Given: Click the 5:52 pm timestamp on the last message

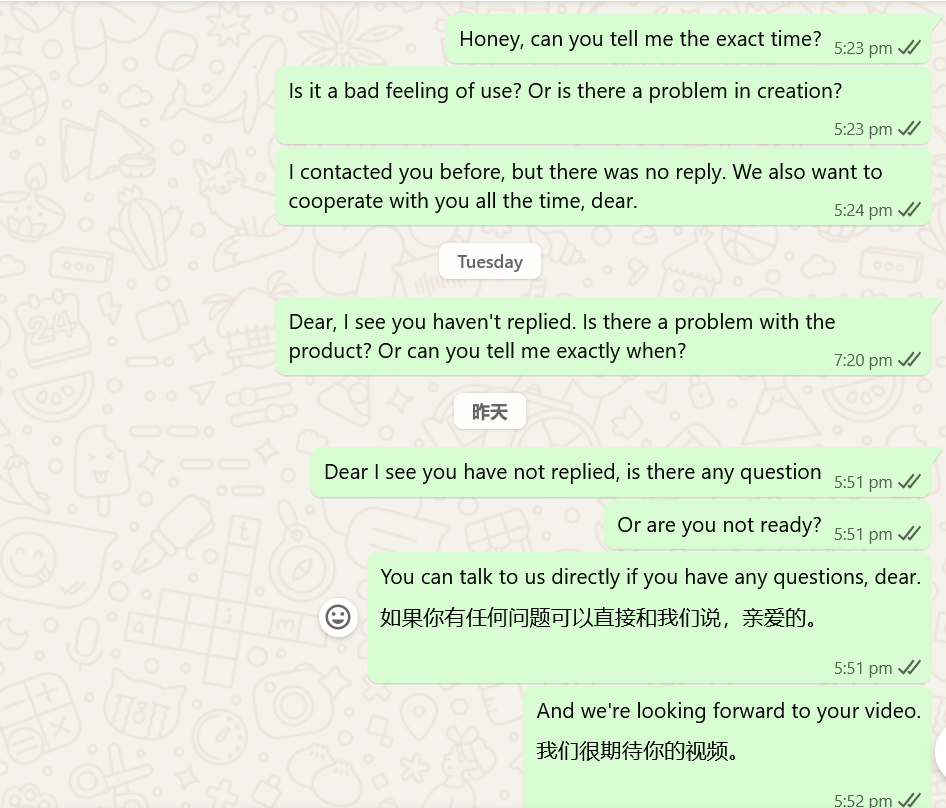Looking at the screenshot, I should click(862, 799).
